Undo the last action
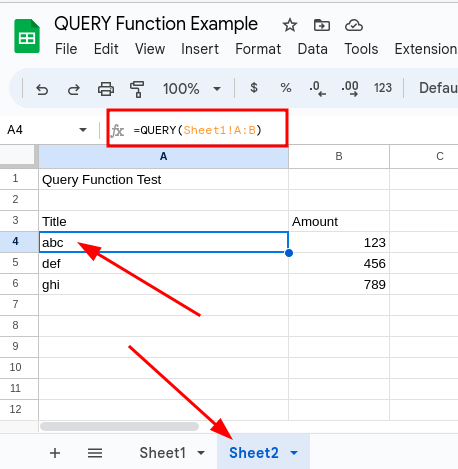Viewport: 458px width, 469px height. point(42,89)
